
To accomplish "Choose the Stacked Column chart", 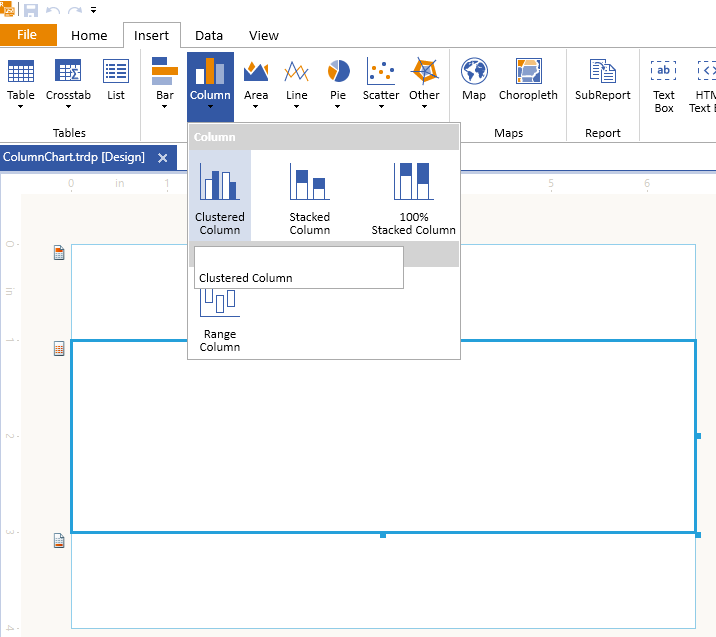I will [310, 197].
